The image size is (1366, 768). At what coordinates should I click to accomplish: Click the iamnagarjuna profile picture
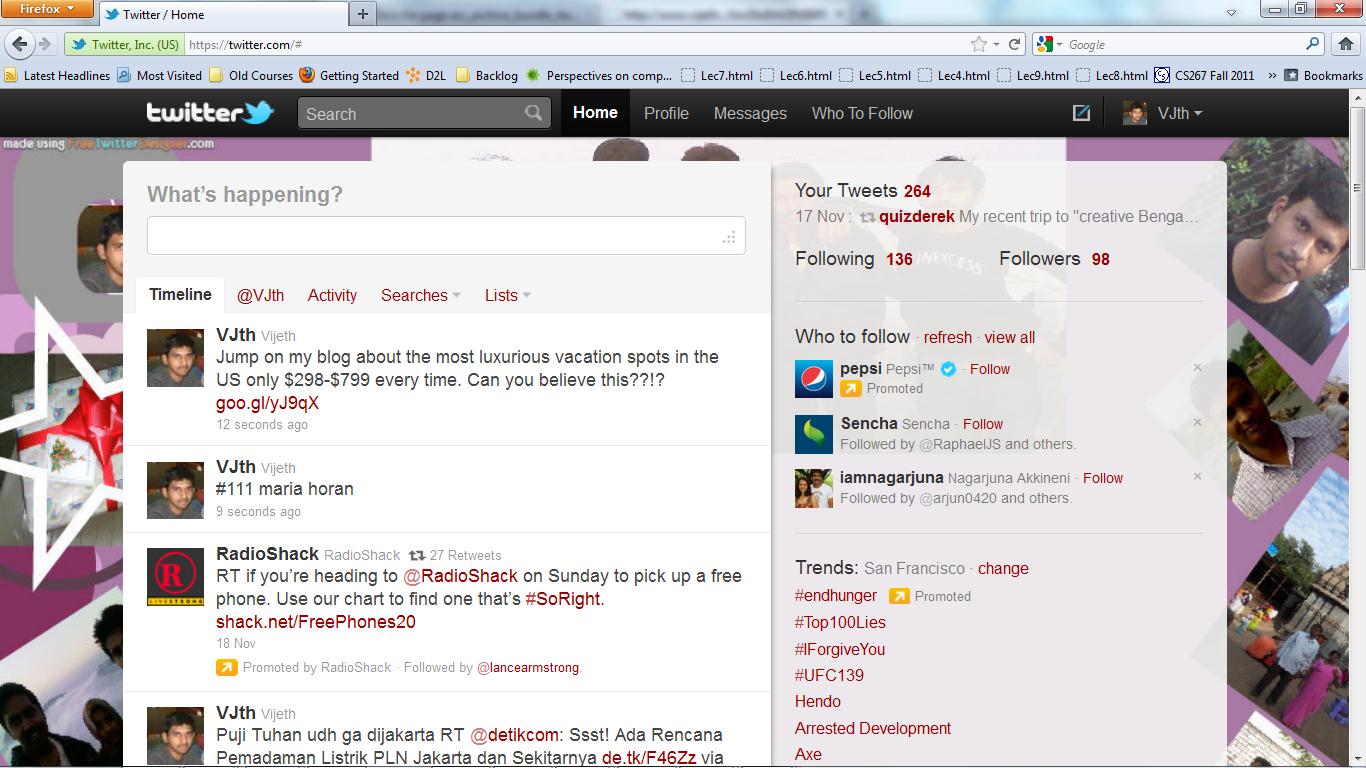[x=813, y=488]
